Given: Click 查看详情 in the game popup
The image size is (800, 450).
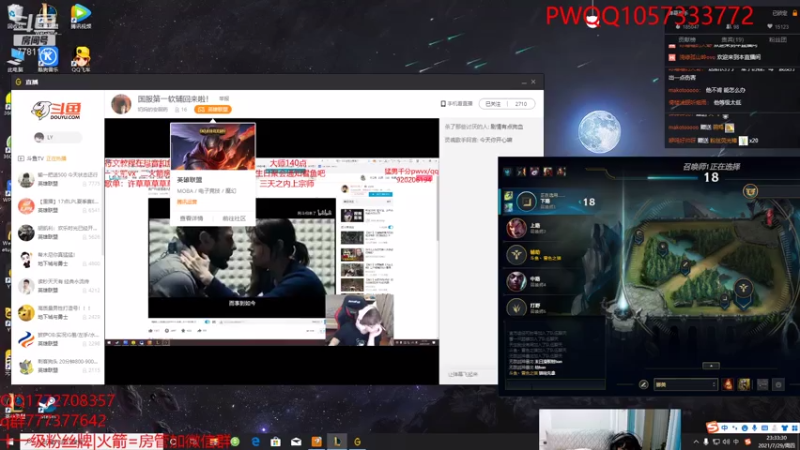Looking at the screenshot, I should 191,218.
